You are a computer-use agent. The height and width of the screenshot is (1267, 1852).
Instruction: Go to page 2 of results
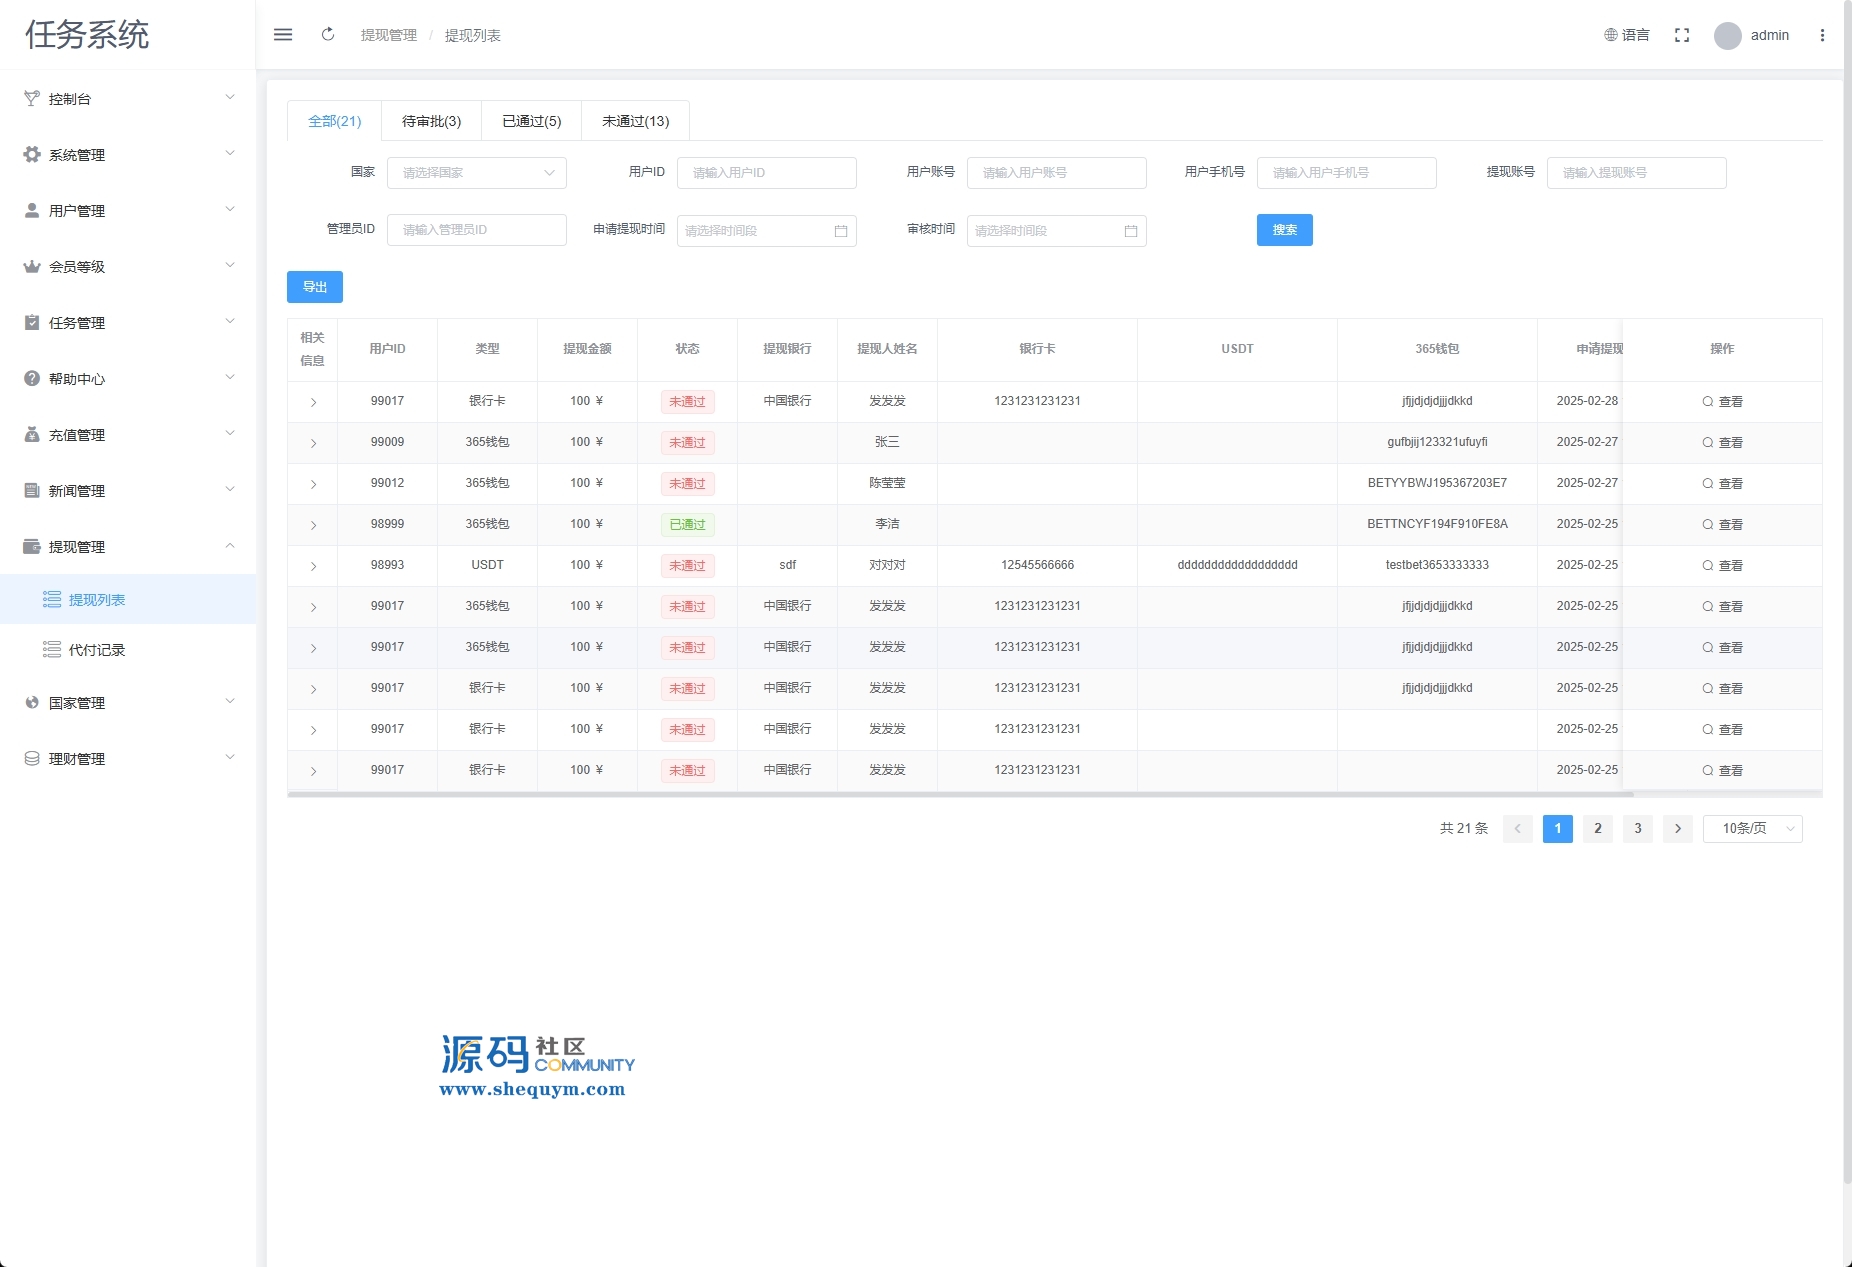[x=1597, y=829]
